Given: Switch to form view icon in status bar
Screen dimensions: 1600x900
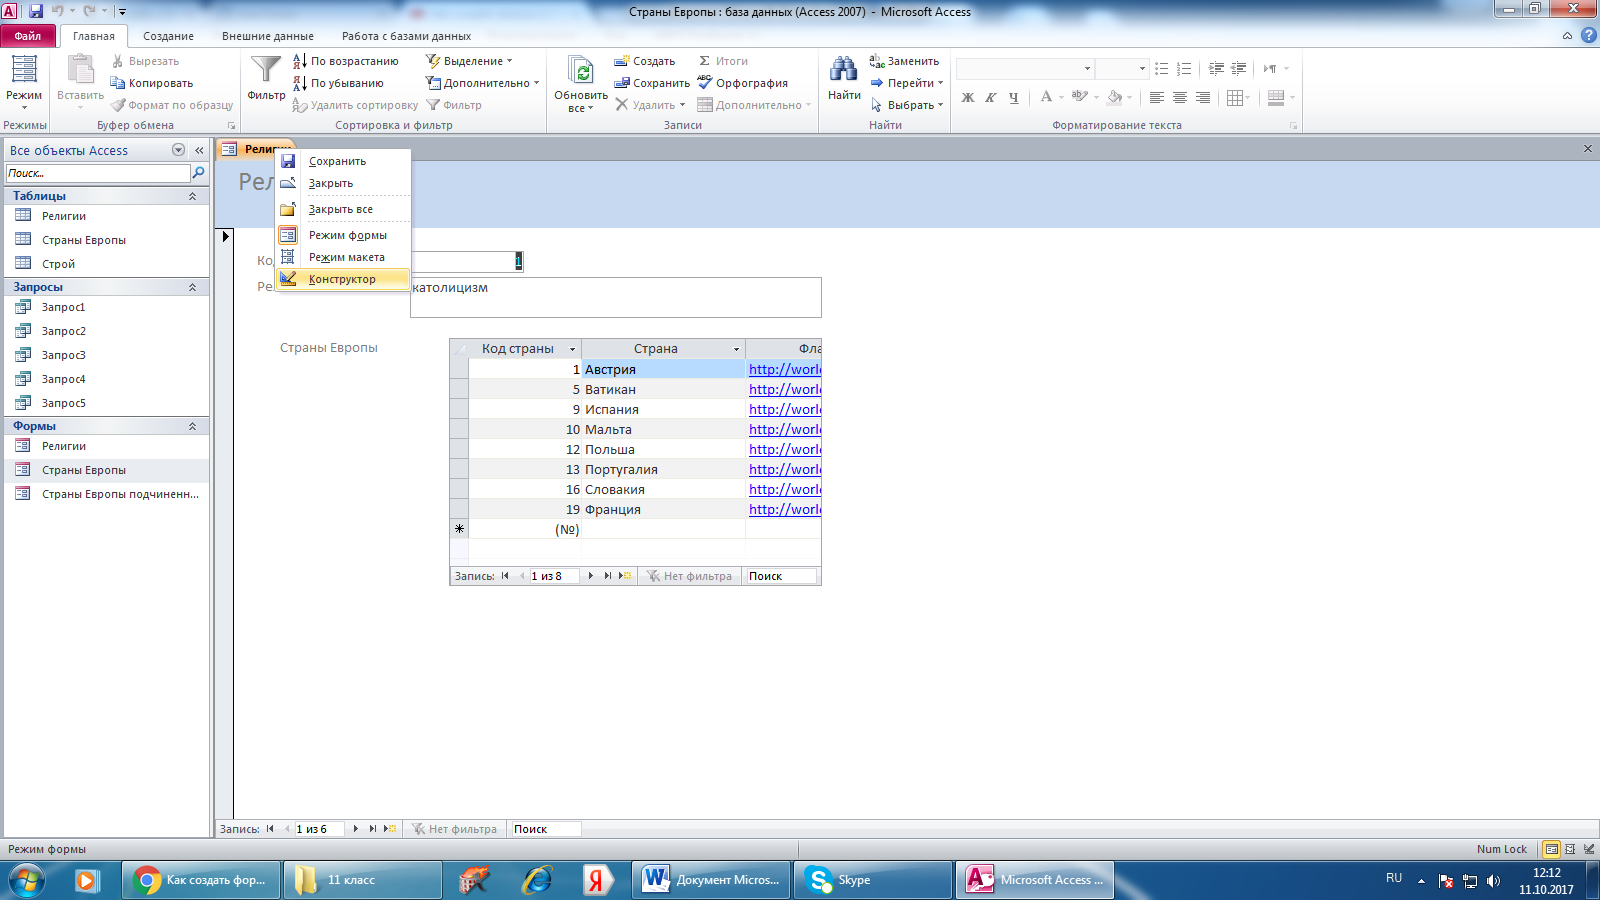Looking at the screenshot, I should point(1552,849).
